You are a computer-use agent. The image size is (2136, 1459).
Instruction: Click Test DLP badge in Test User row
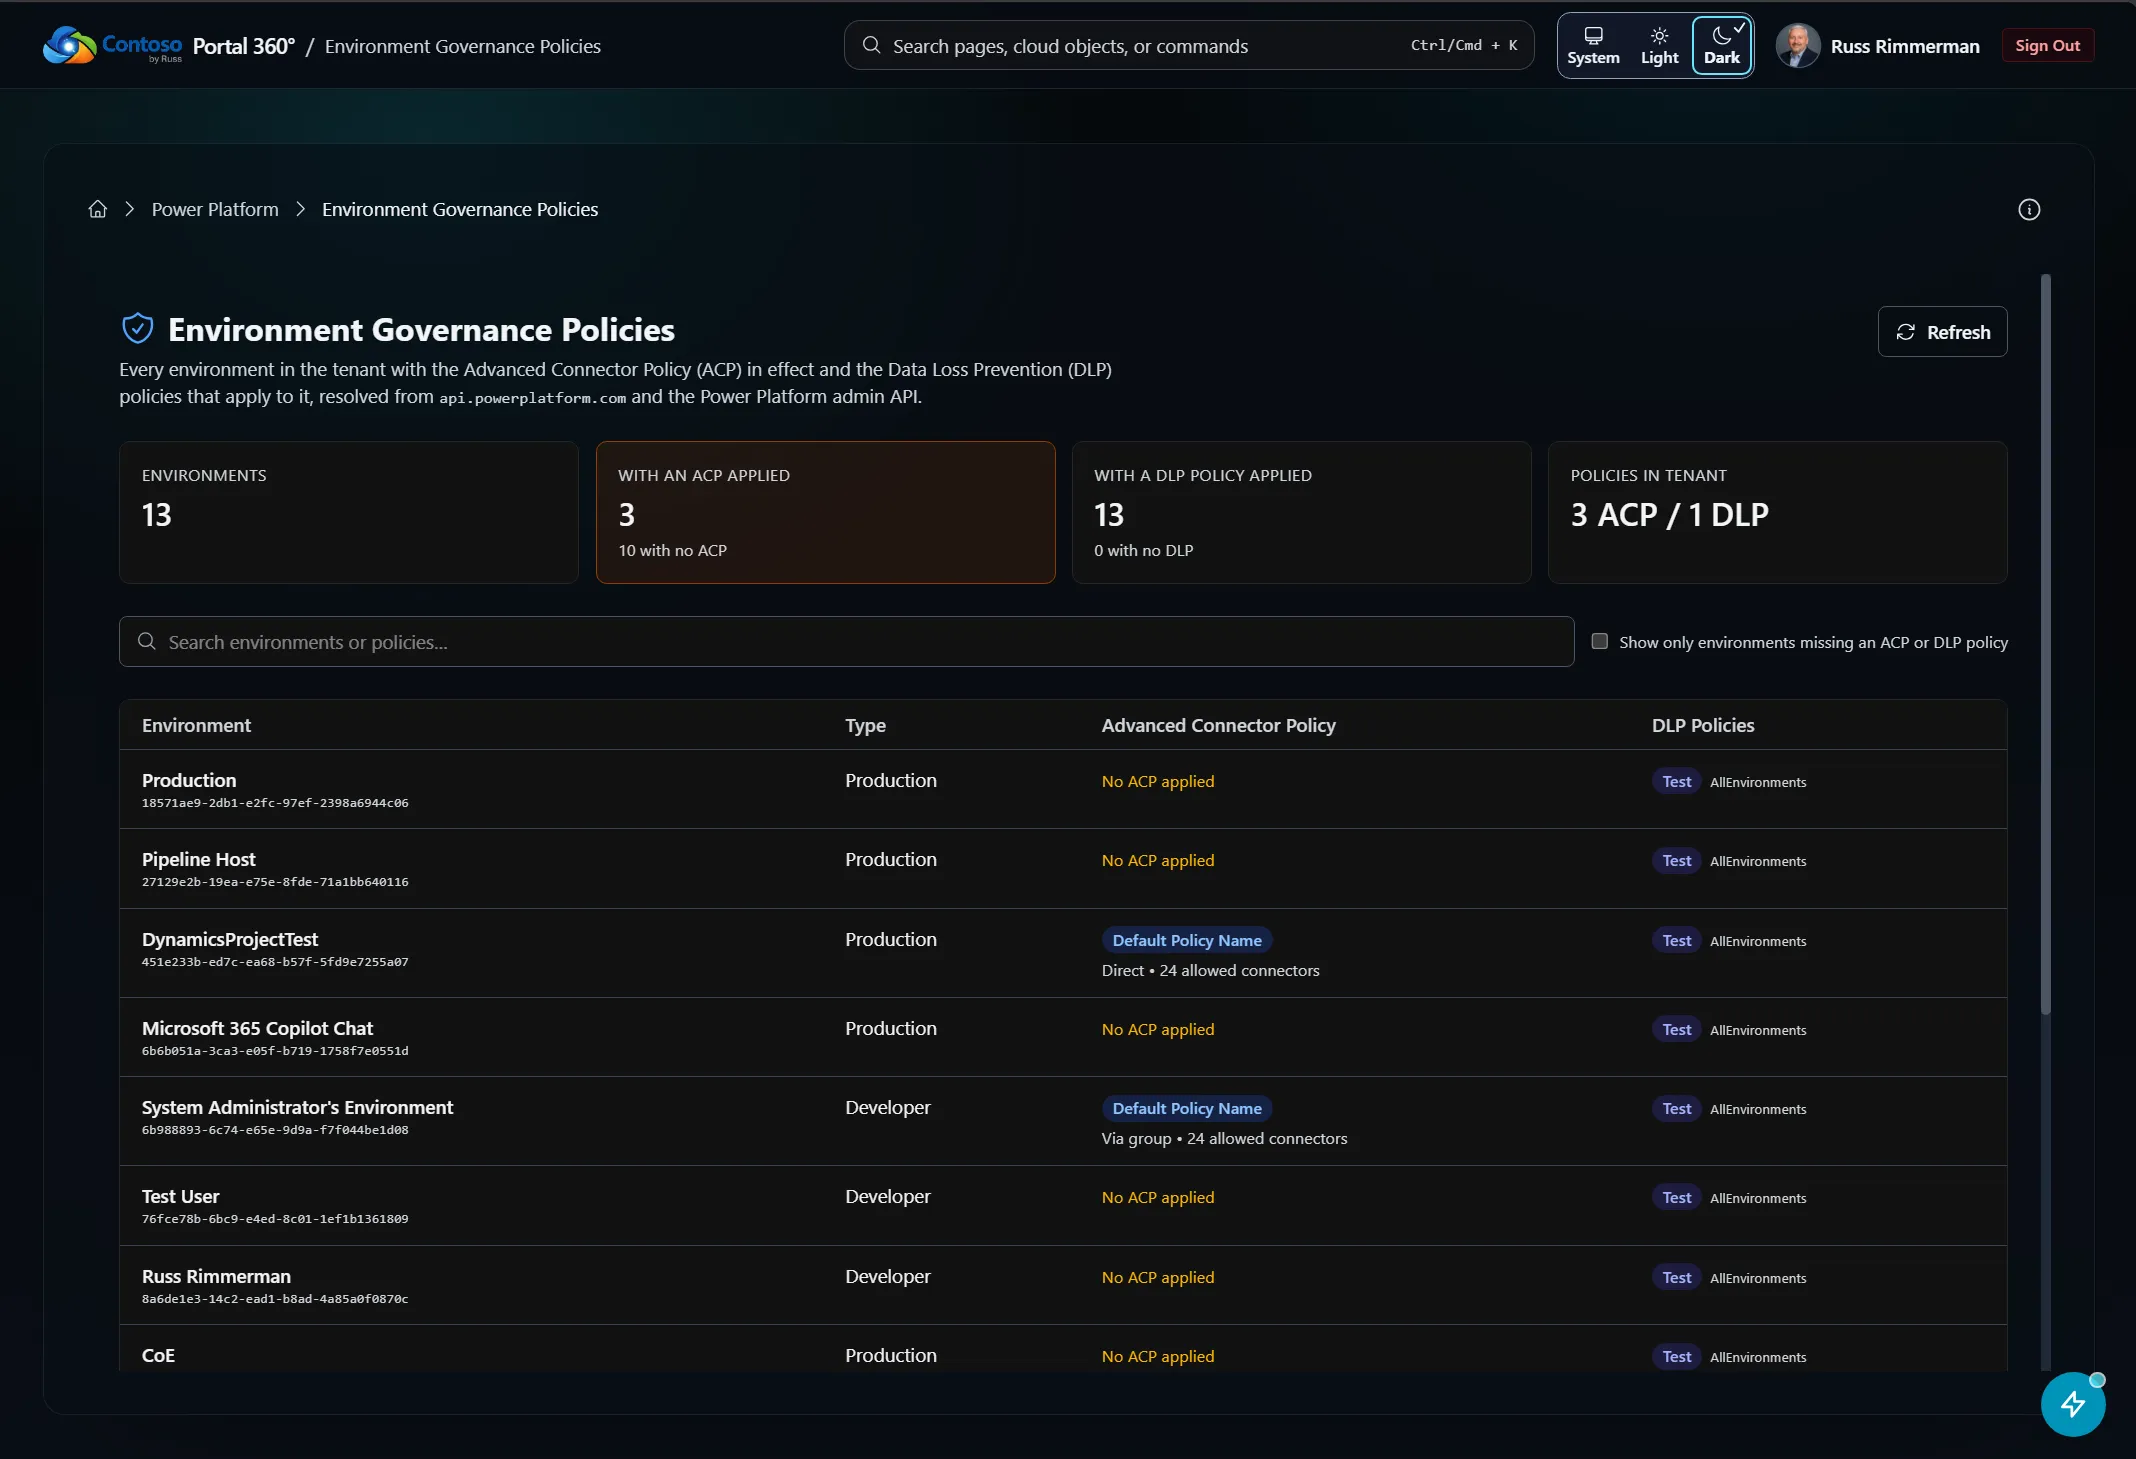1677,1197
